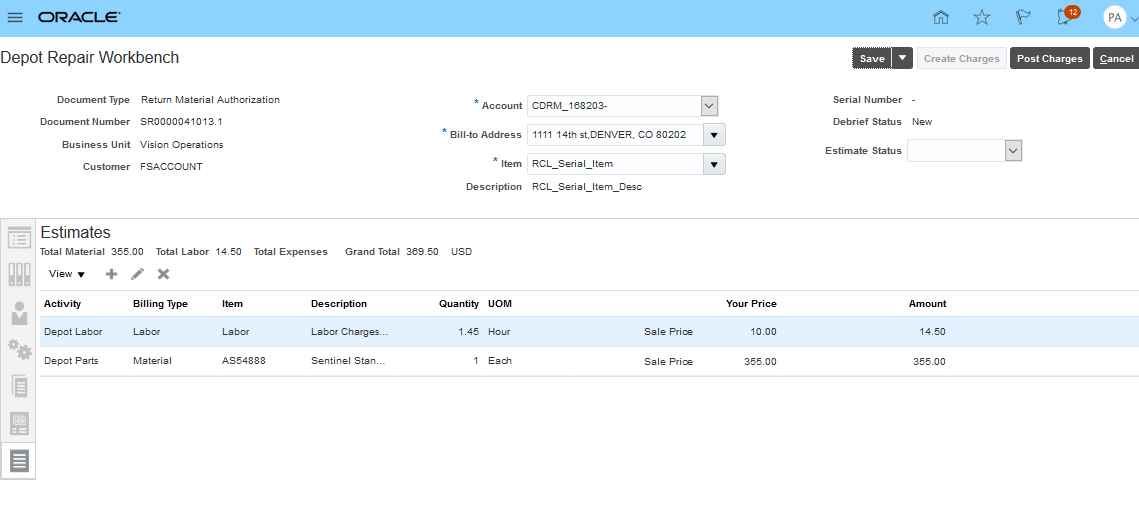This screenshot has width=1139, height=510.
Task: Click quantity cell 1.45
Action: point(469,332)
